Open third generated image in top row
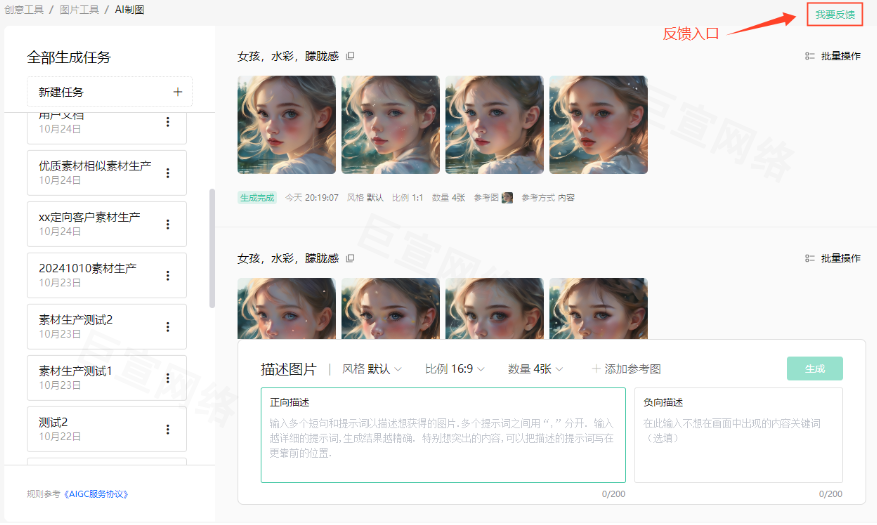 pyautogui.click(x=494, y=125)
